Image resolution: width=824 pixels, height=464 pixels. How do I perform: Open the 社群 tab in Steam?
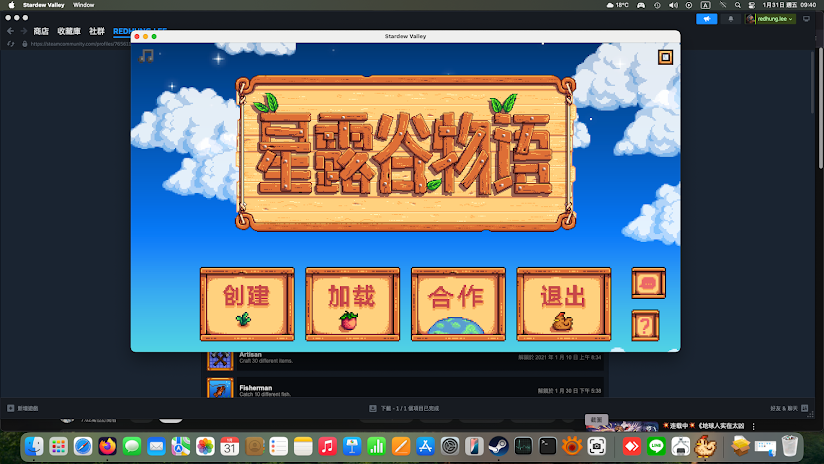pyautogui.click(x=97, y=32)
